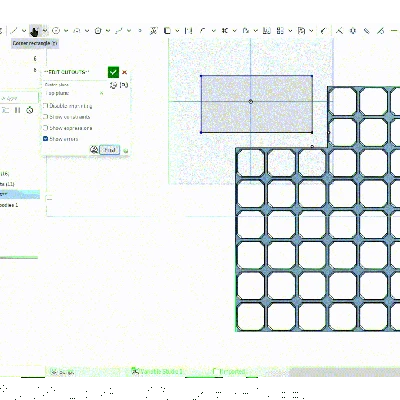The image size is (400, 400).
Task: Apply the Parallel constraint
Action: pyautogui.click(x=367, y=31)
